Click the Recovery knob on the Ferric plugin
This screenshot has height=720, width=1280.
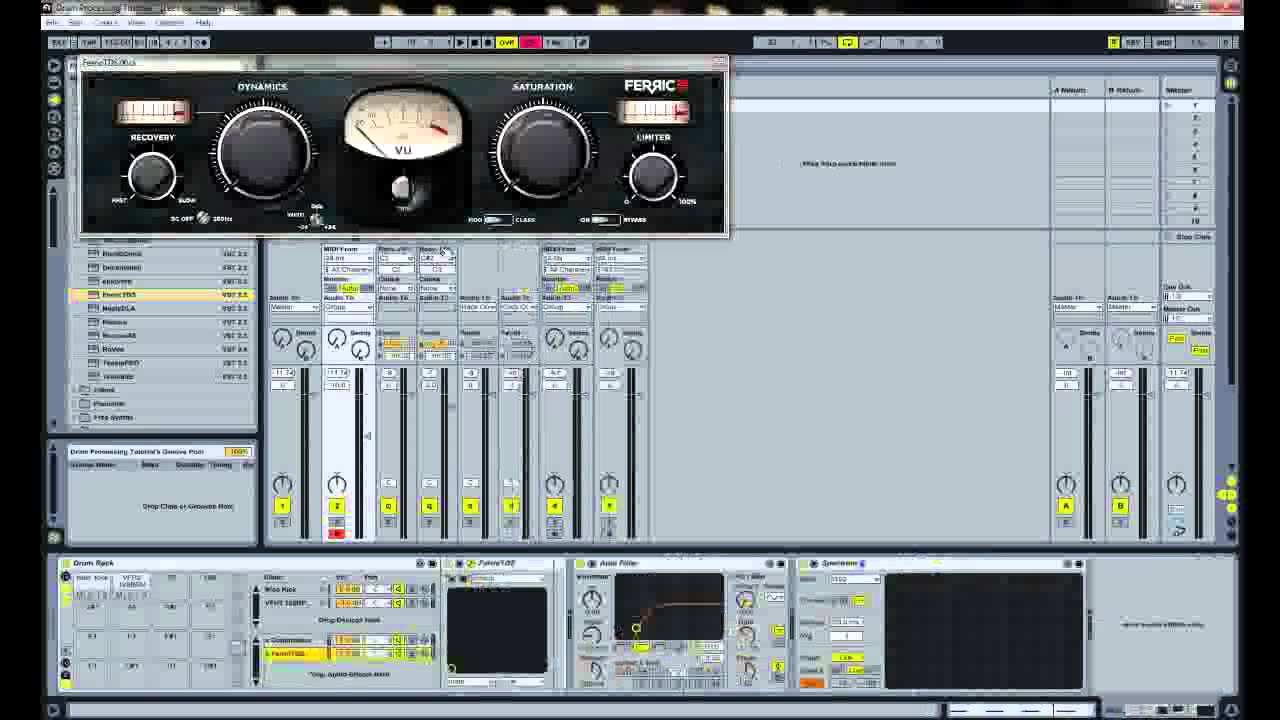152,176
